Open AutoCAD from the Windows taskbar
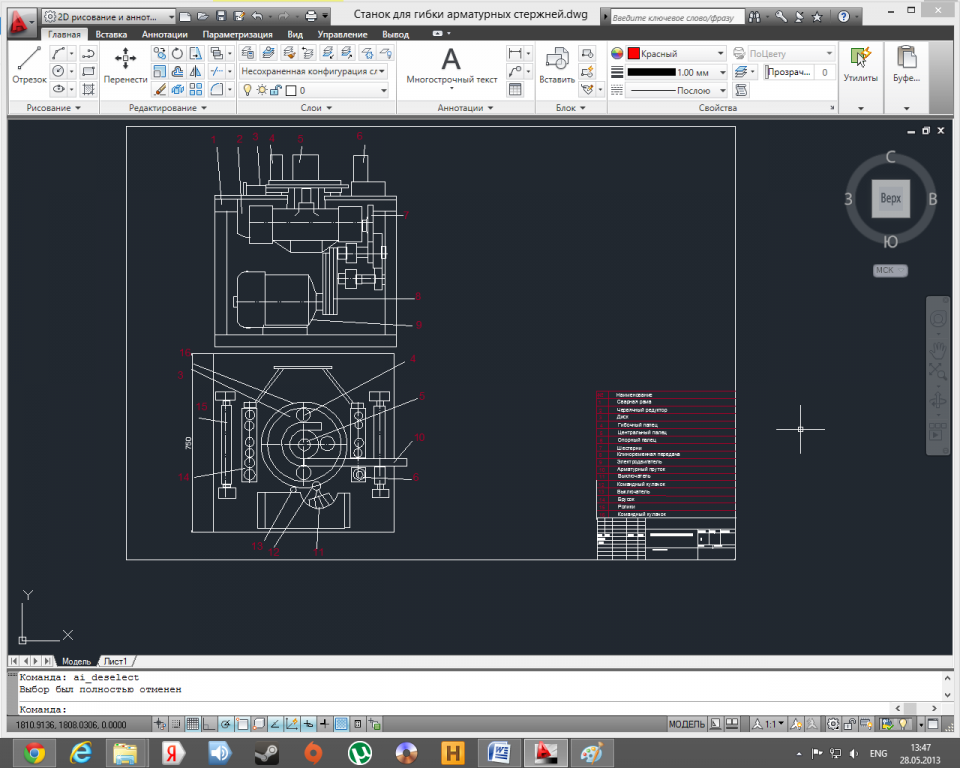Viewport: 960px width, 768px height. [544, 753]
